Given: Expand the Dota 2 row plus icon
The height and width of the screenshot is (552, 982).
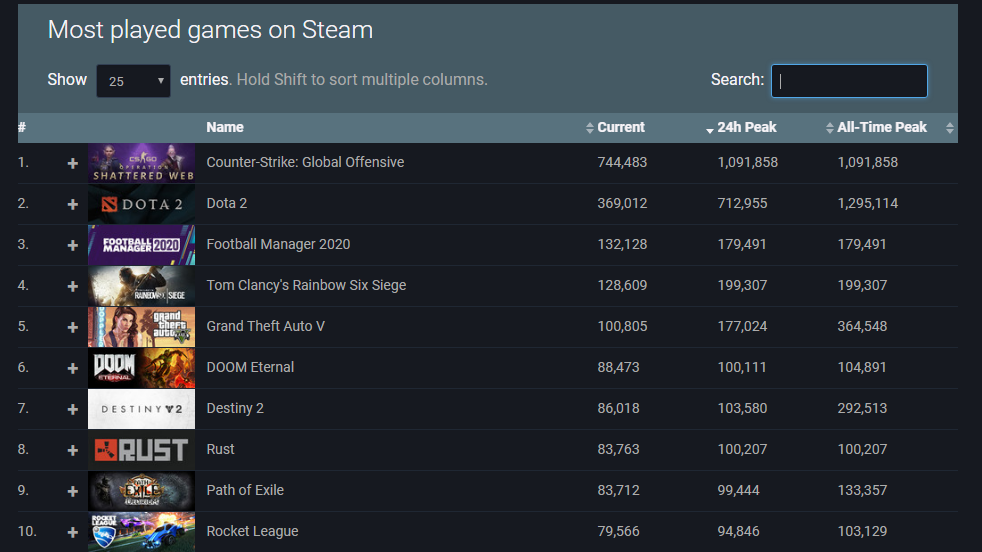Looking at the screenshot, I should coord(73,204).
